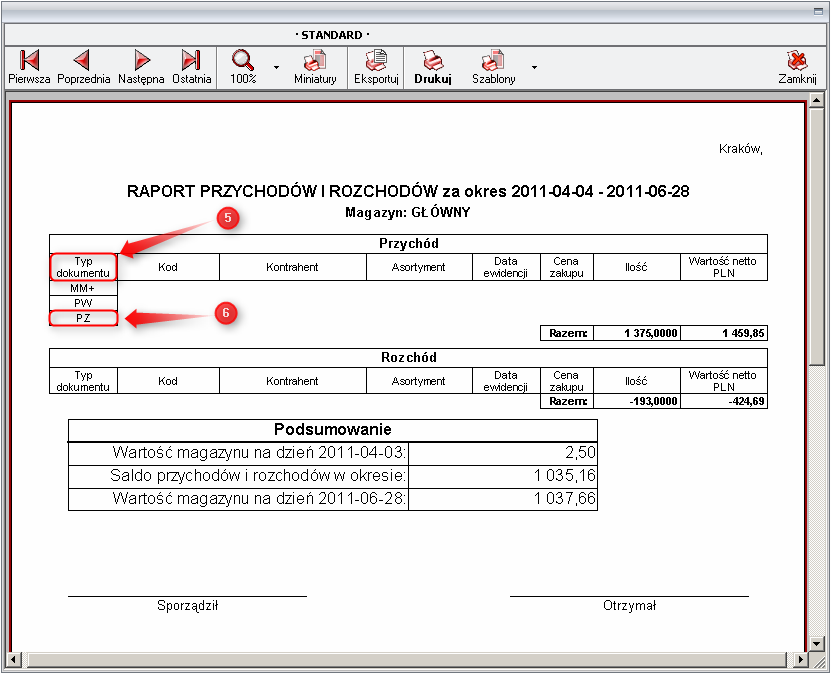Expand the zoom level dropdown arrow
Viewport: 831px width, 674px height.
(276, 67)
